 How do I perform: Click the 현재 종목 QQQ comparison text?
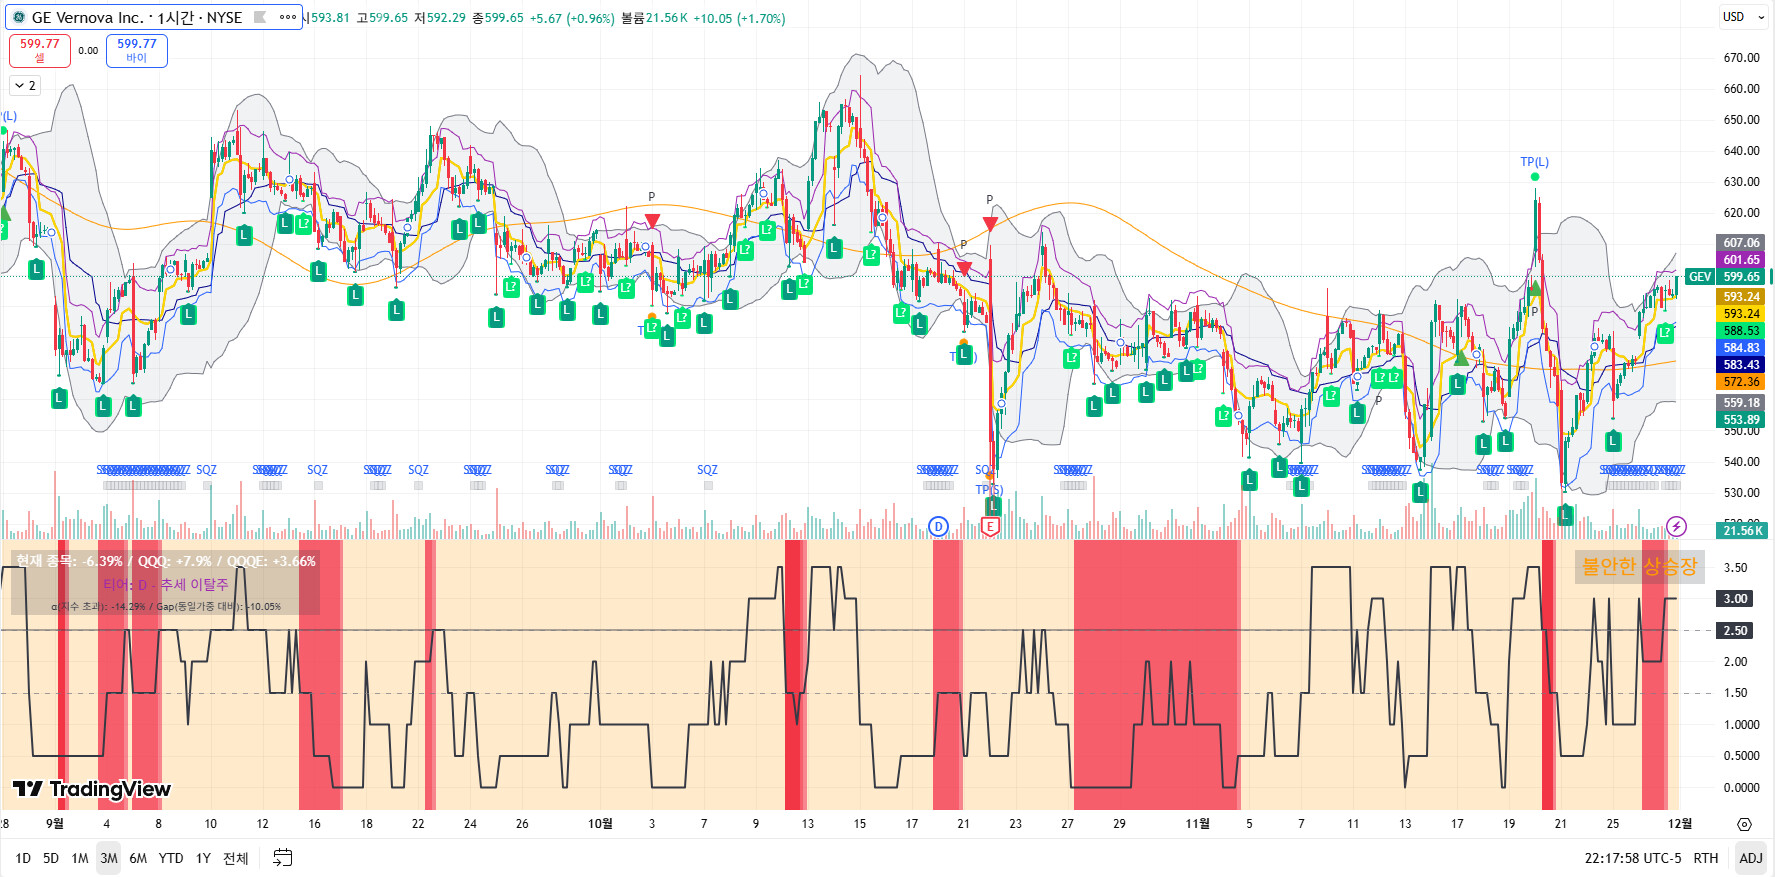coord(166,561)
